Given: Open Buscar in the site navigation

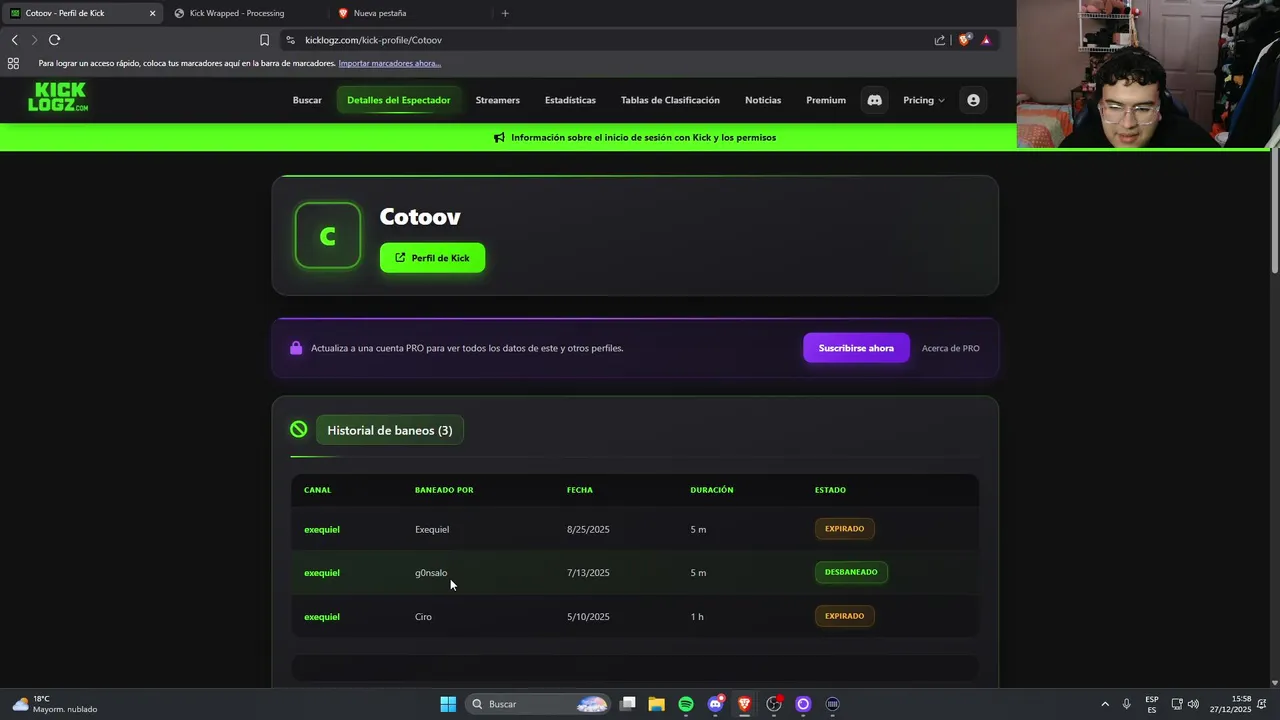Looking at the screenshot, I should pyautogui.click(x=307, y=100).
